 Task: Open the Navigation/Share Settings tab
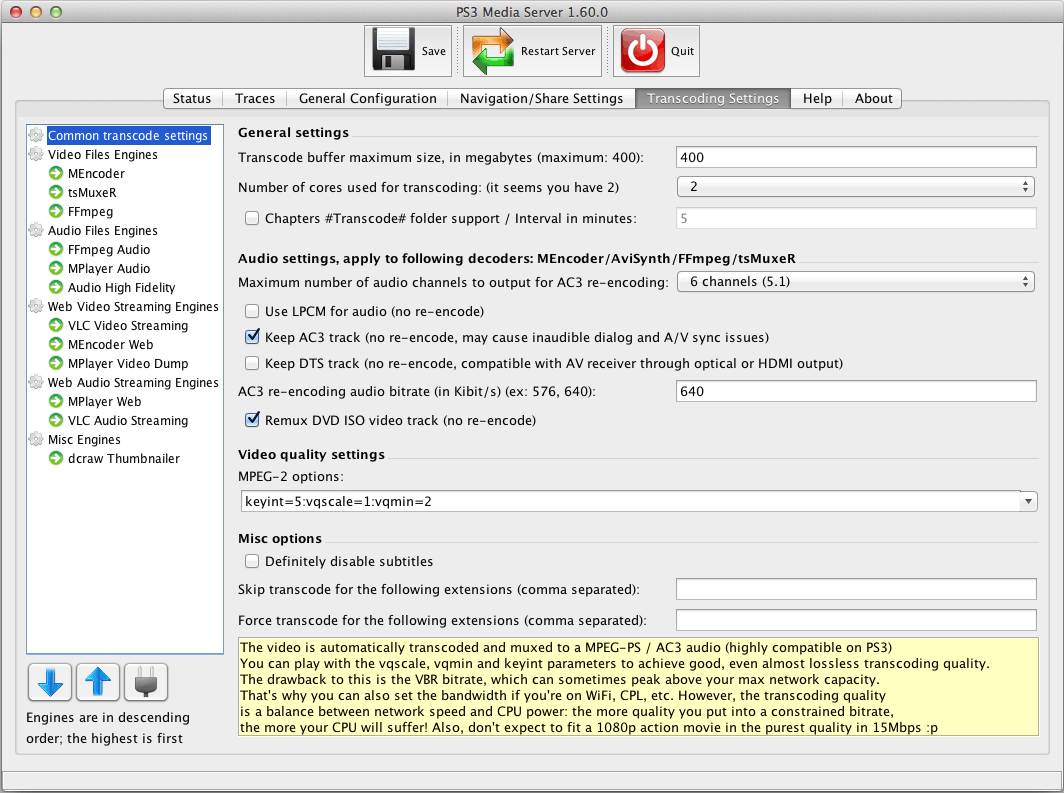click(541, 98)
